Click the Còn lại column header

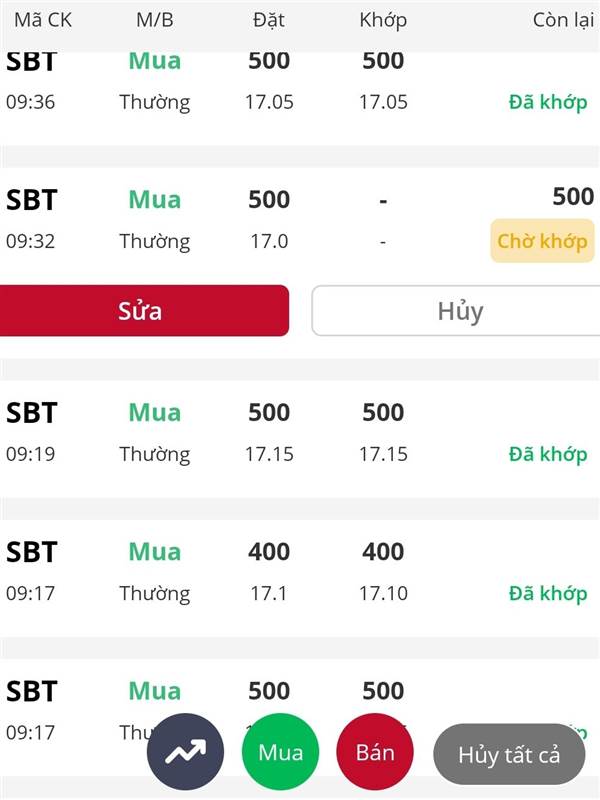coord(563,20)
